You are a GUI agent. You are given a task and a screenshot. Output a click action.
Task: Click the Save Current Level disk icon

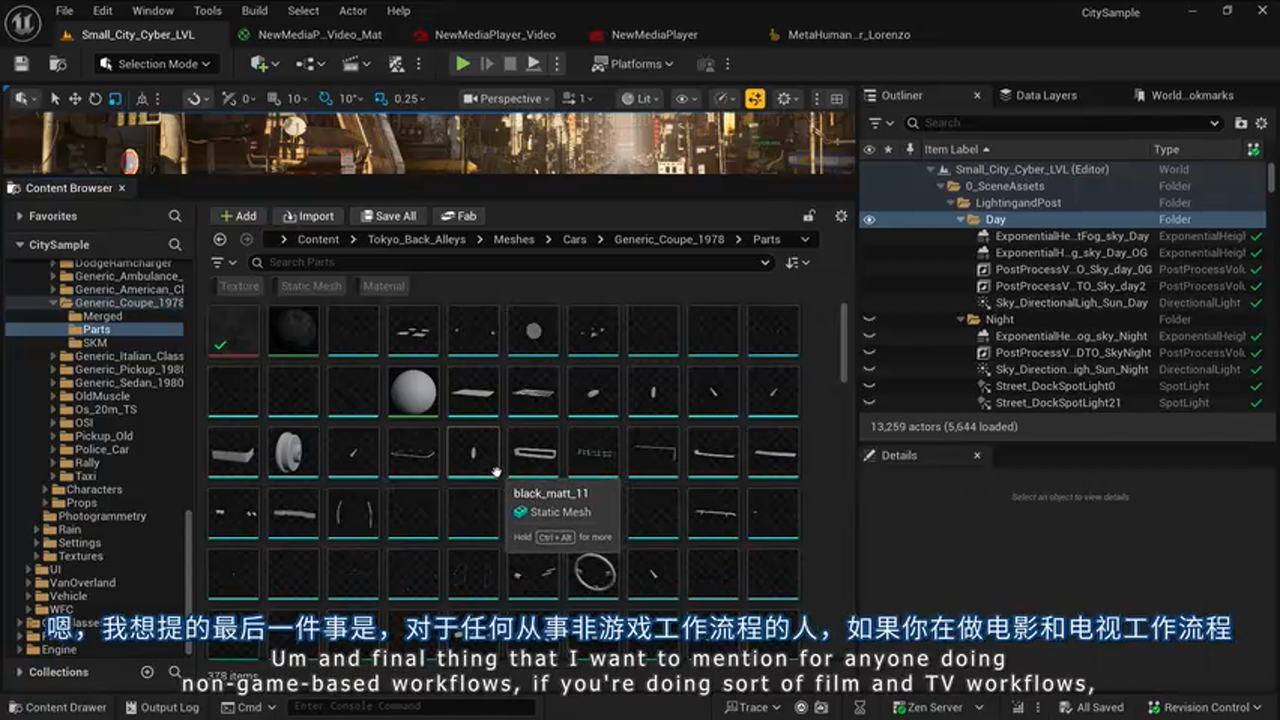pos(20,62)
